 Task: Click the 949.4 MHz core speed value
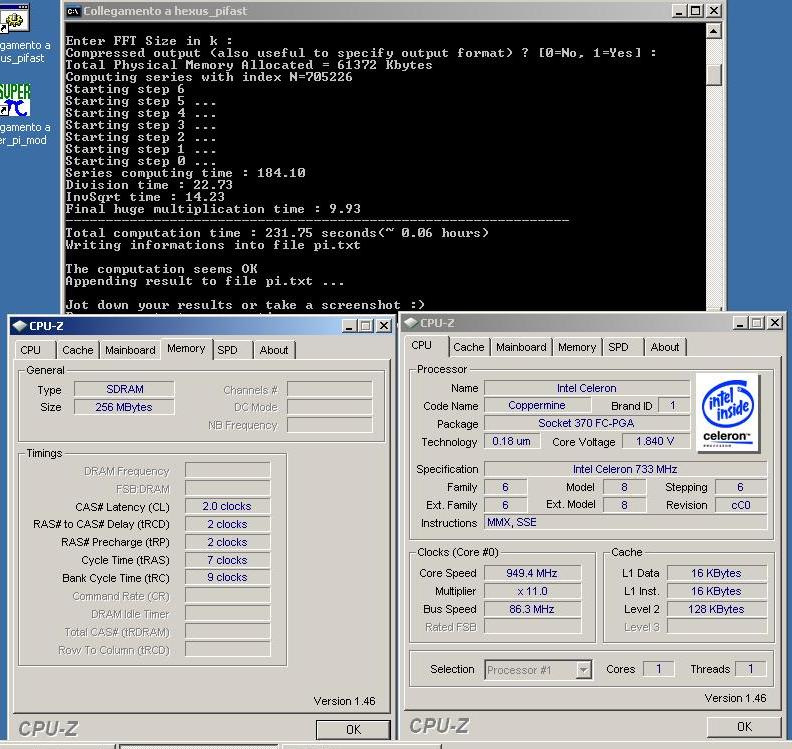[532, 573]
